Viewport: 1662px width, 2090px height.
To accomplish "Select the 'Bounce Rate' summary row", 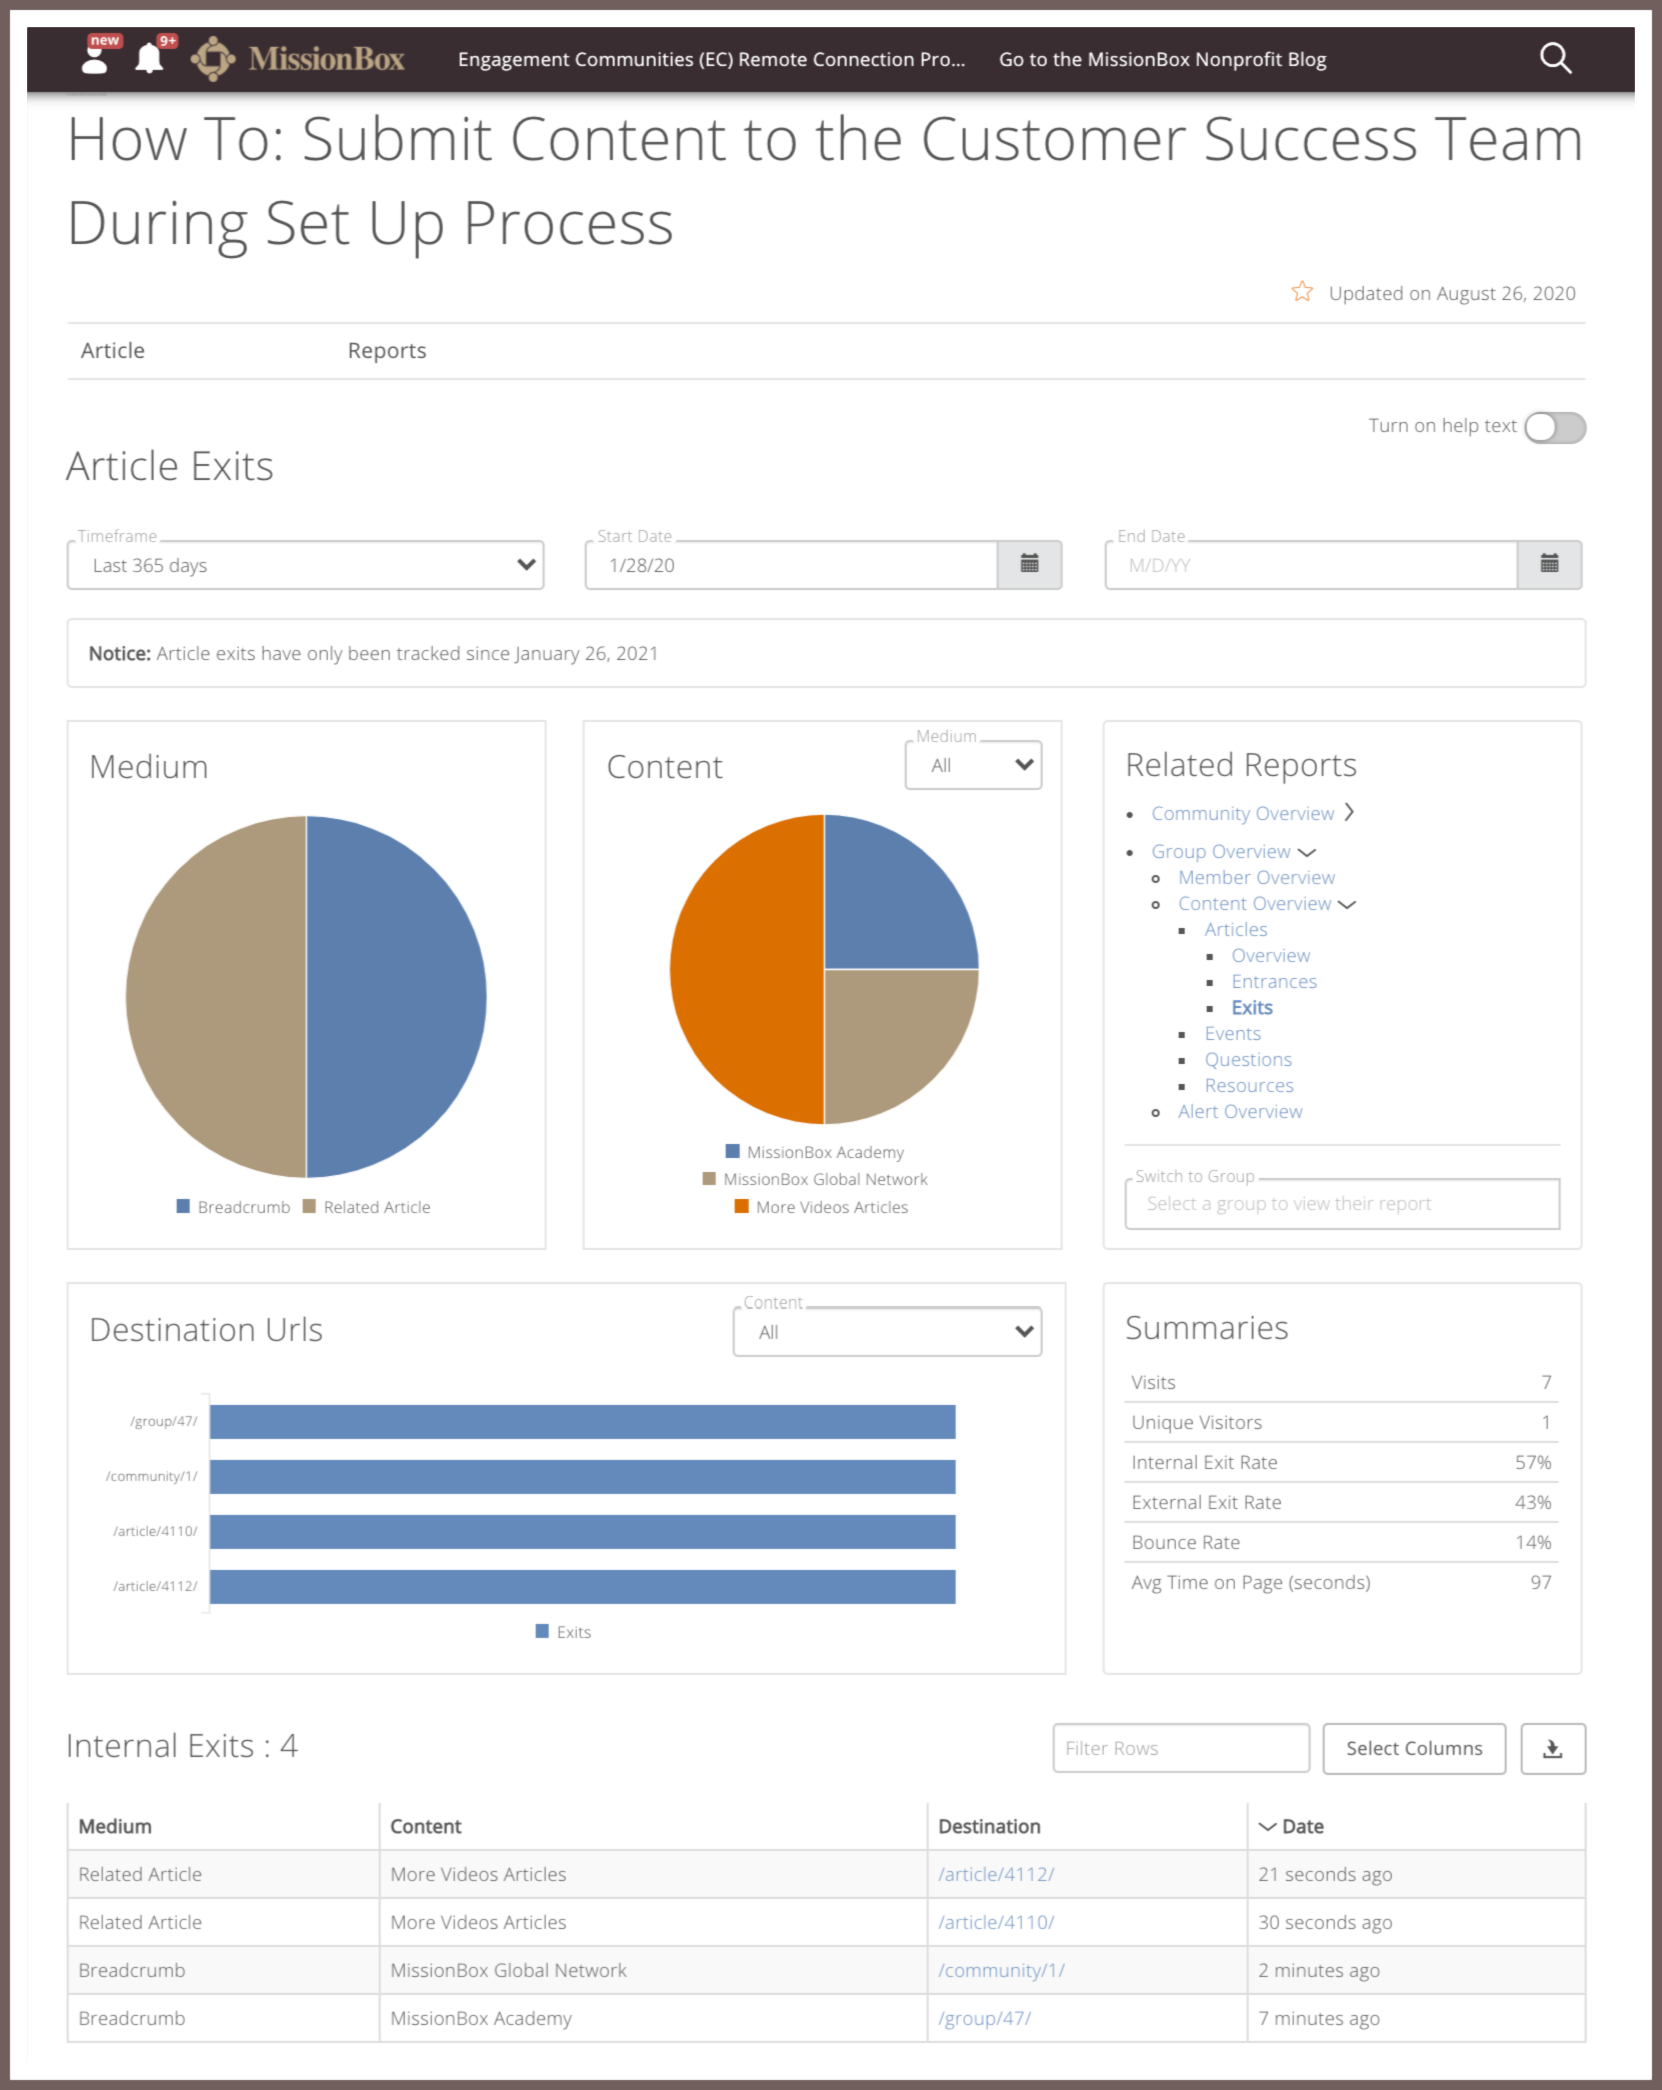I will click(1342, 1542).
